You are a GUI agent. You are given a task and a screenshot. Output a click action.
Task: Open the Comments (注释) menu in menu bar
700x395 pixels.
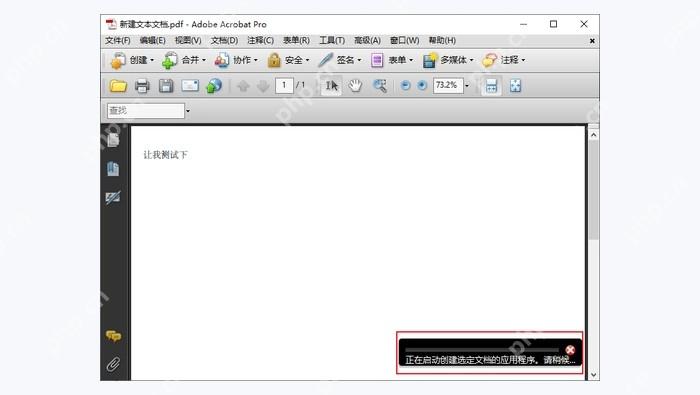[260, 41]
